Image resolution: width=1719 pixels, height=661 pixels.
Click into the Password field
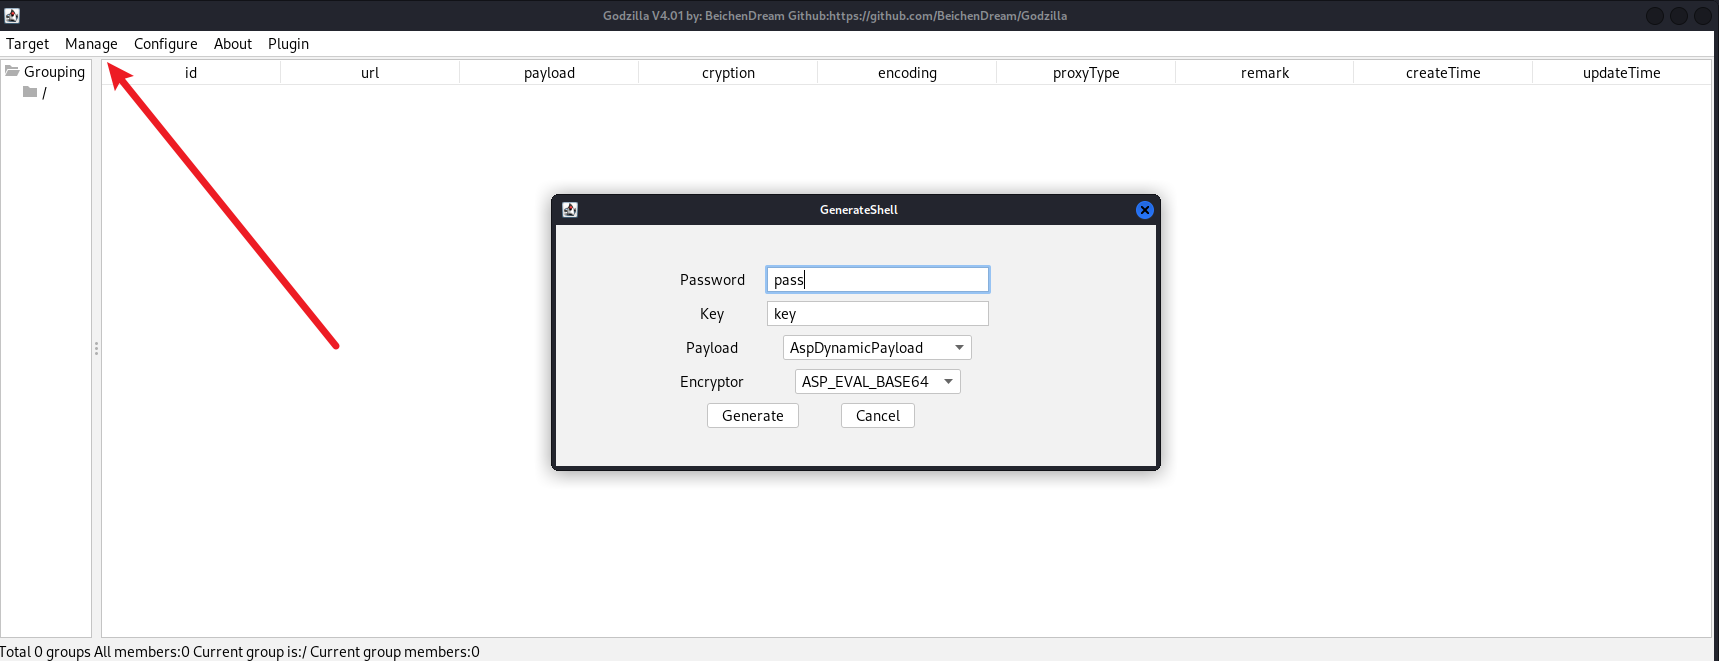click(877, 280)
